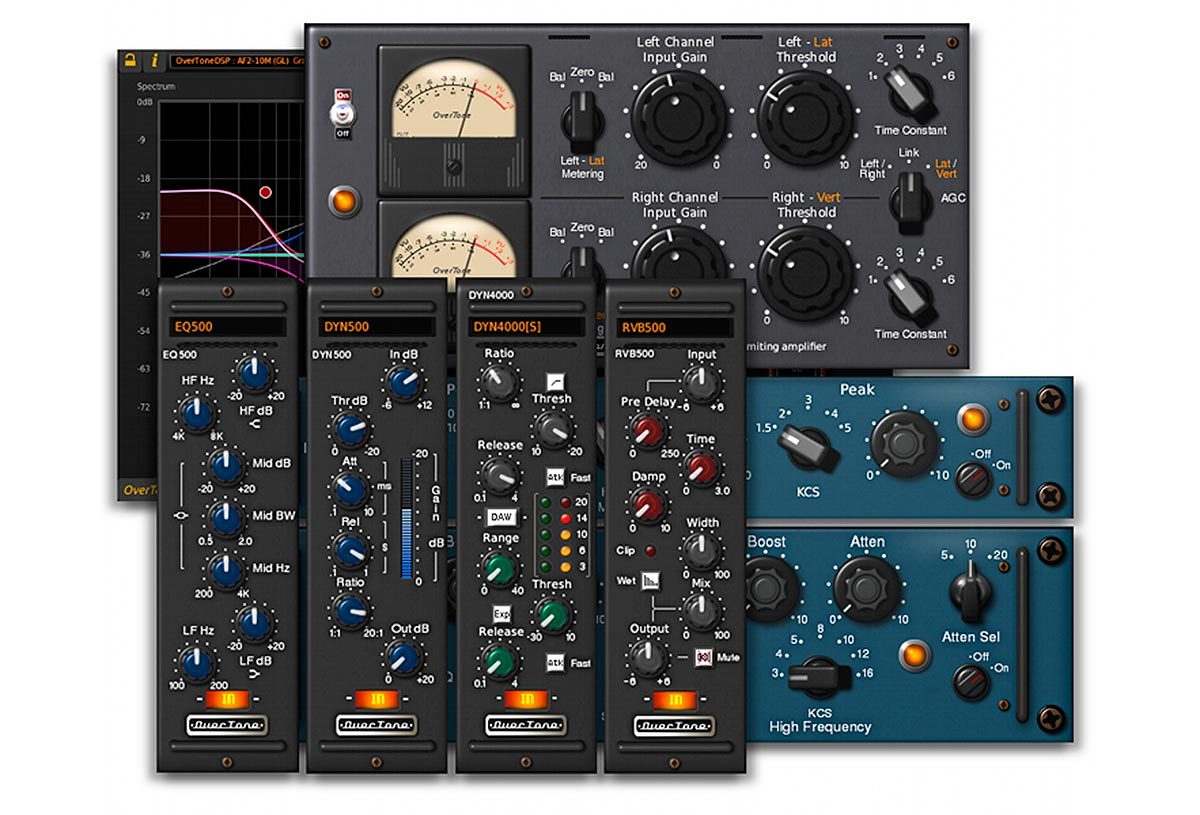The width and height of the screenshot is (1200, 815).
Task: Flip the On/Off power switch on the limiter
Action: tap(344, 112)
